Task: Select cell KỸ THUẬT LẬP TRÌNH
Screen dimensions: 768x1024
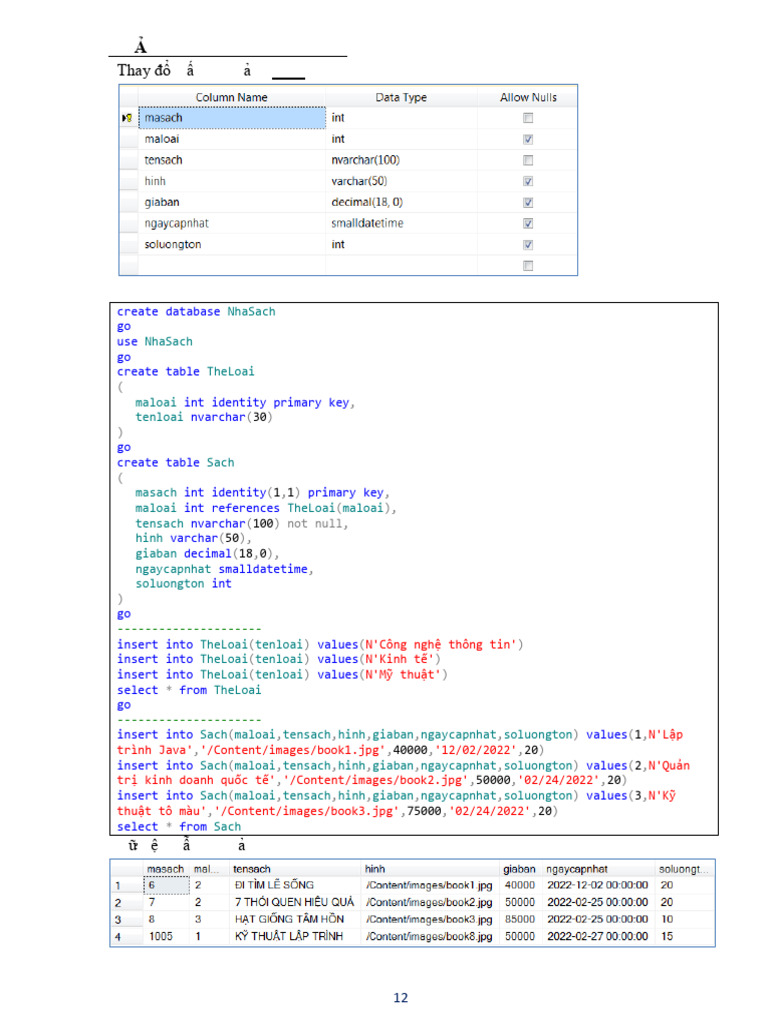Action: (296, 936)
